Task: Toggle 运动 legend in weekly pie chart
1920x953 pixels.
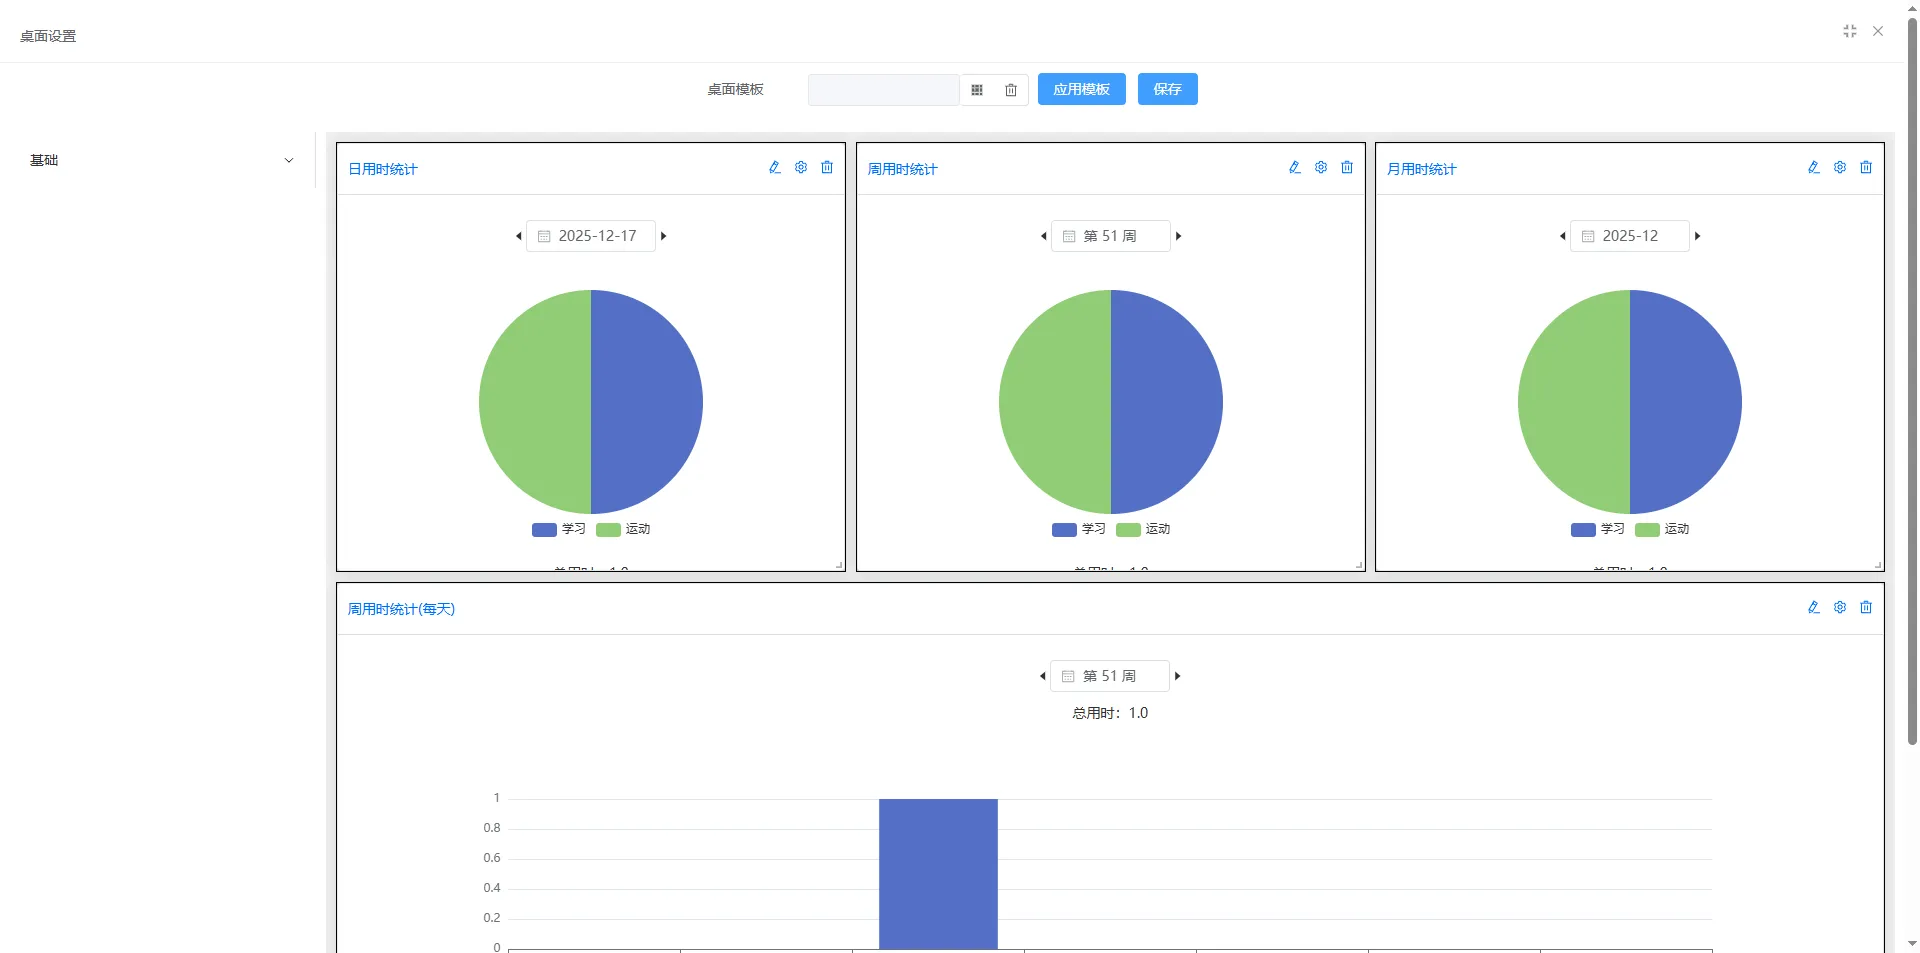Action: [x=1143, y=529]
